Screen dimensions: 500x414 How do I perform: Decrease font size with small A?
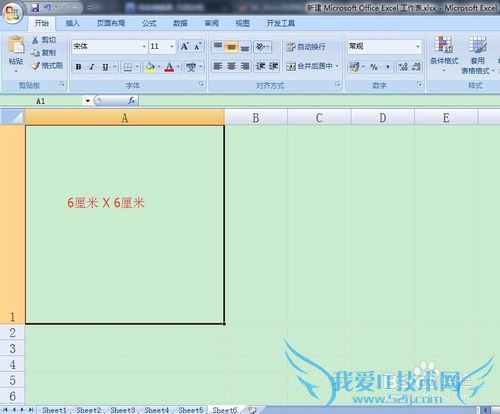pyautogui.click(x=197, y=47)
